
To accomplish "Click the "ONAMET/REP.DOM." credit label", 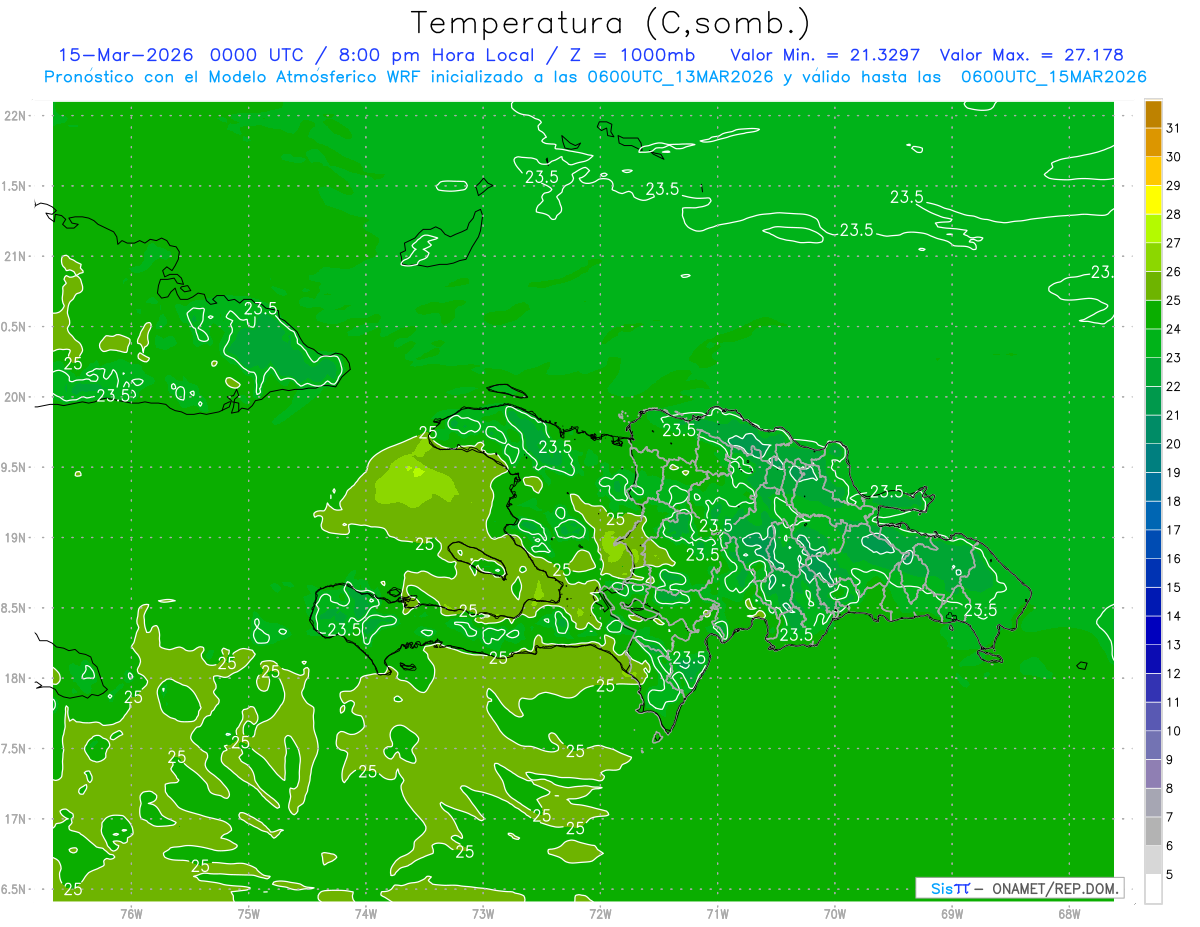I will tap(1057, 888).
